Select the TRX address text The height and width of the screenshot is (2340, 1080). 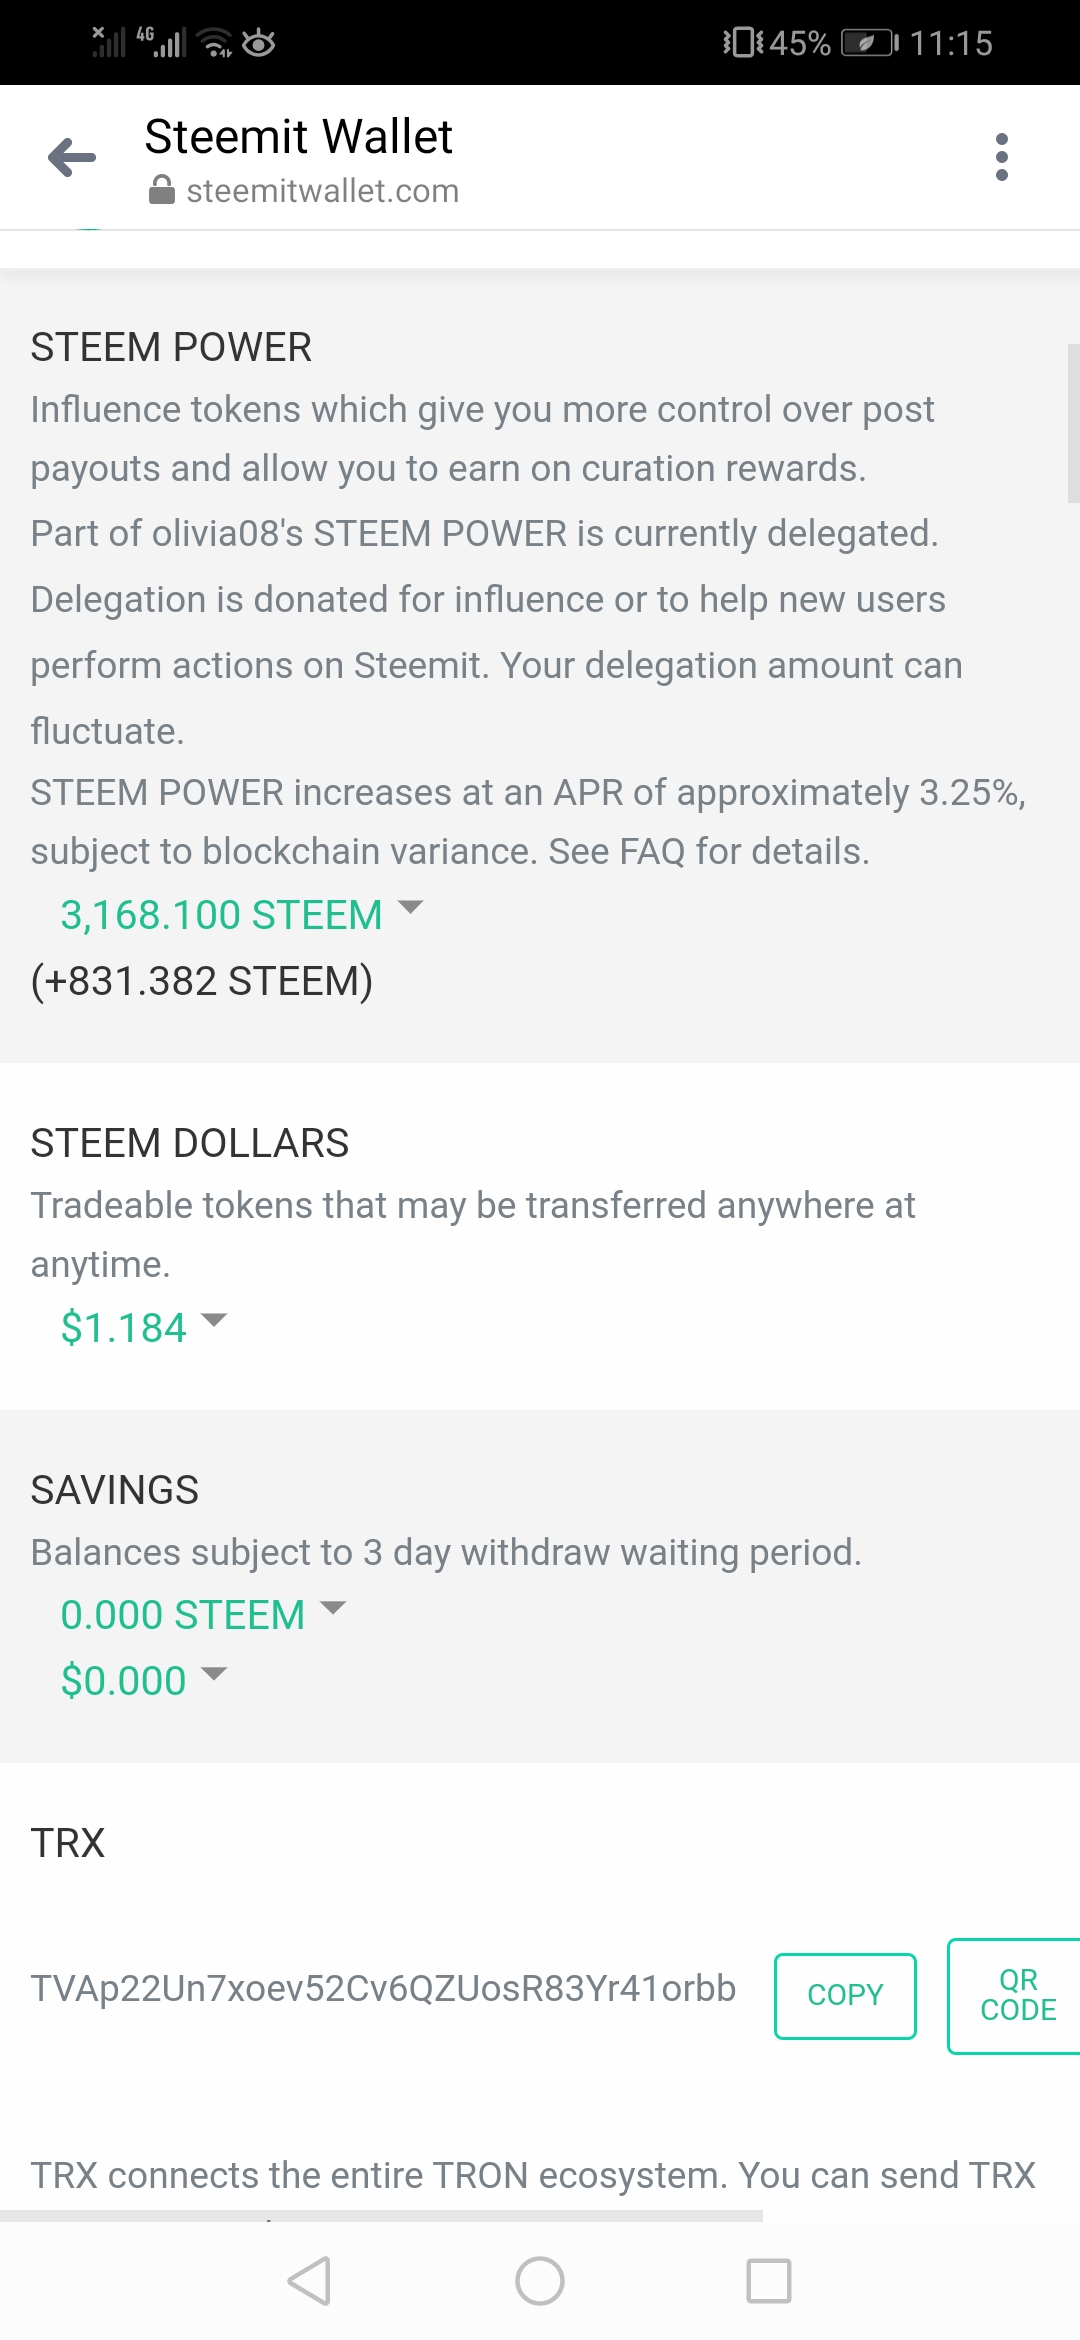click(383, 1988)
